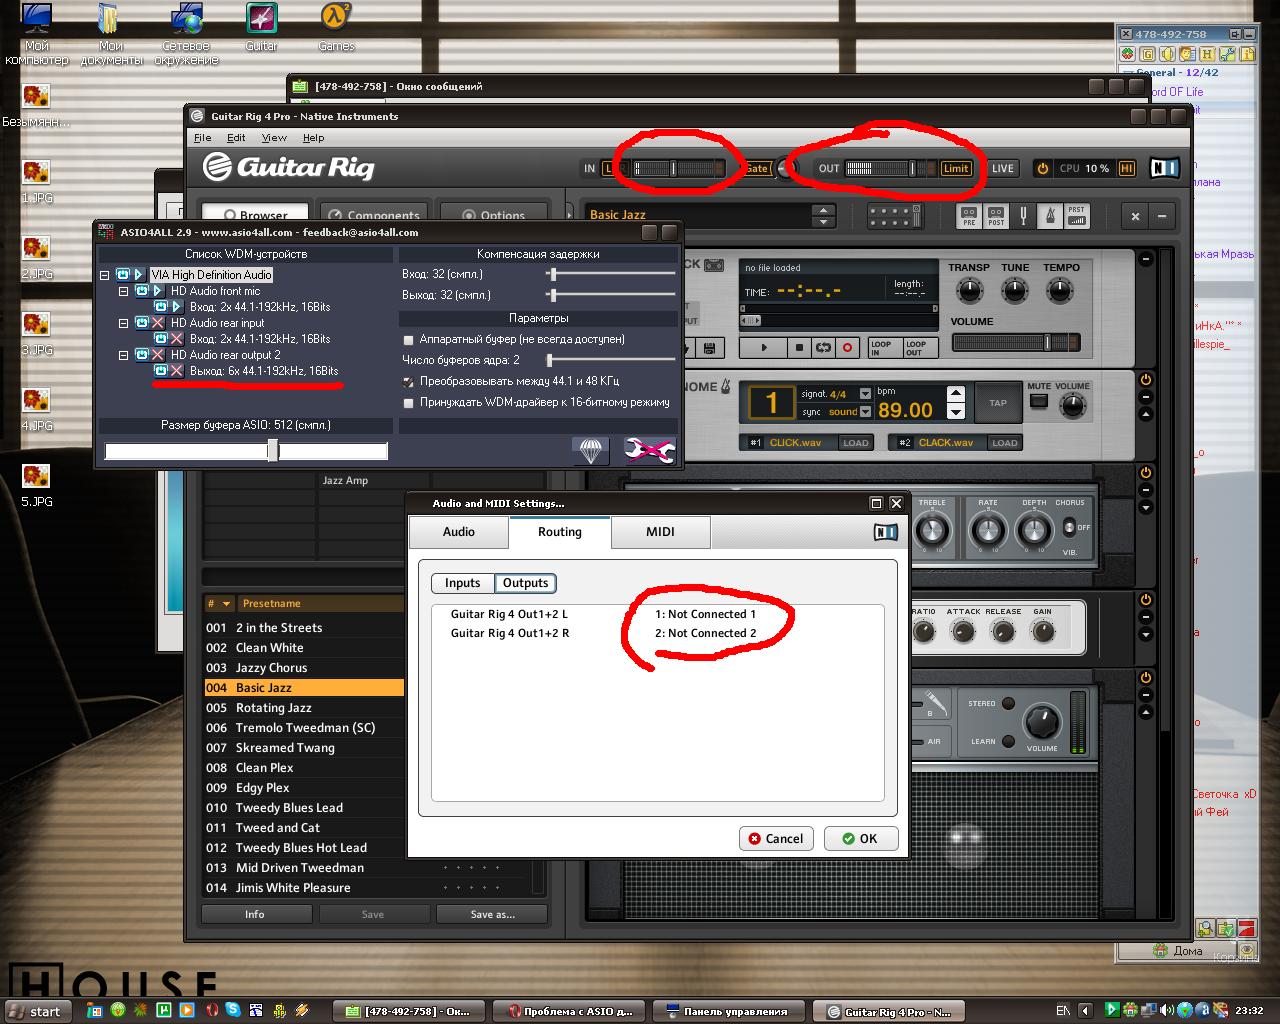Image resolution: width=1280 pixels, height=1024 pixels.
Task: Toggle the HI quality button
Action: 1127,168
